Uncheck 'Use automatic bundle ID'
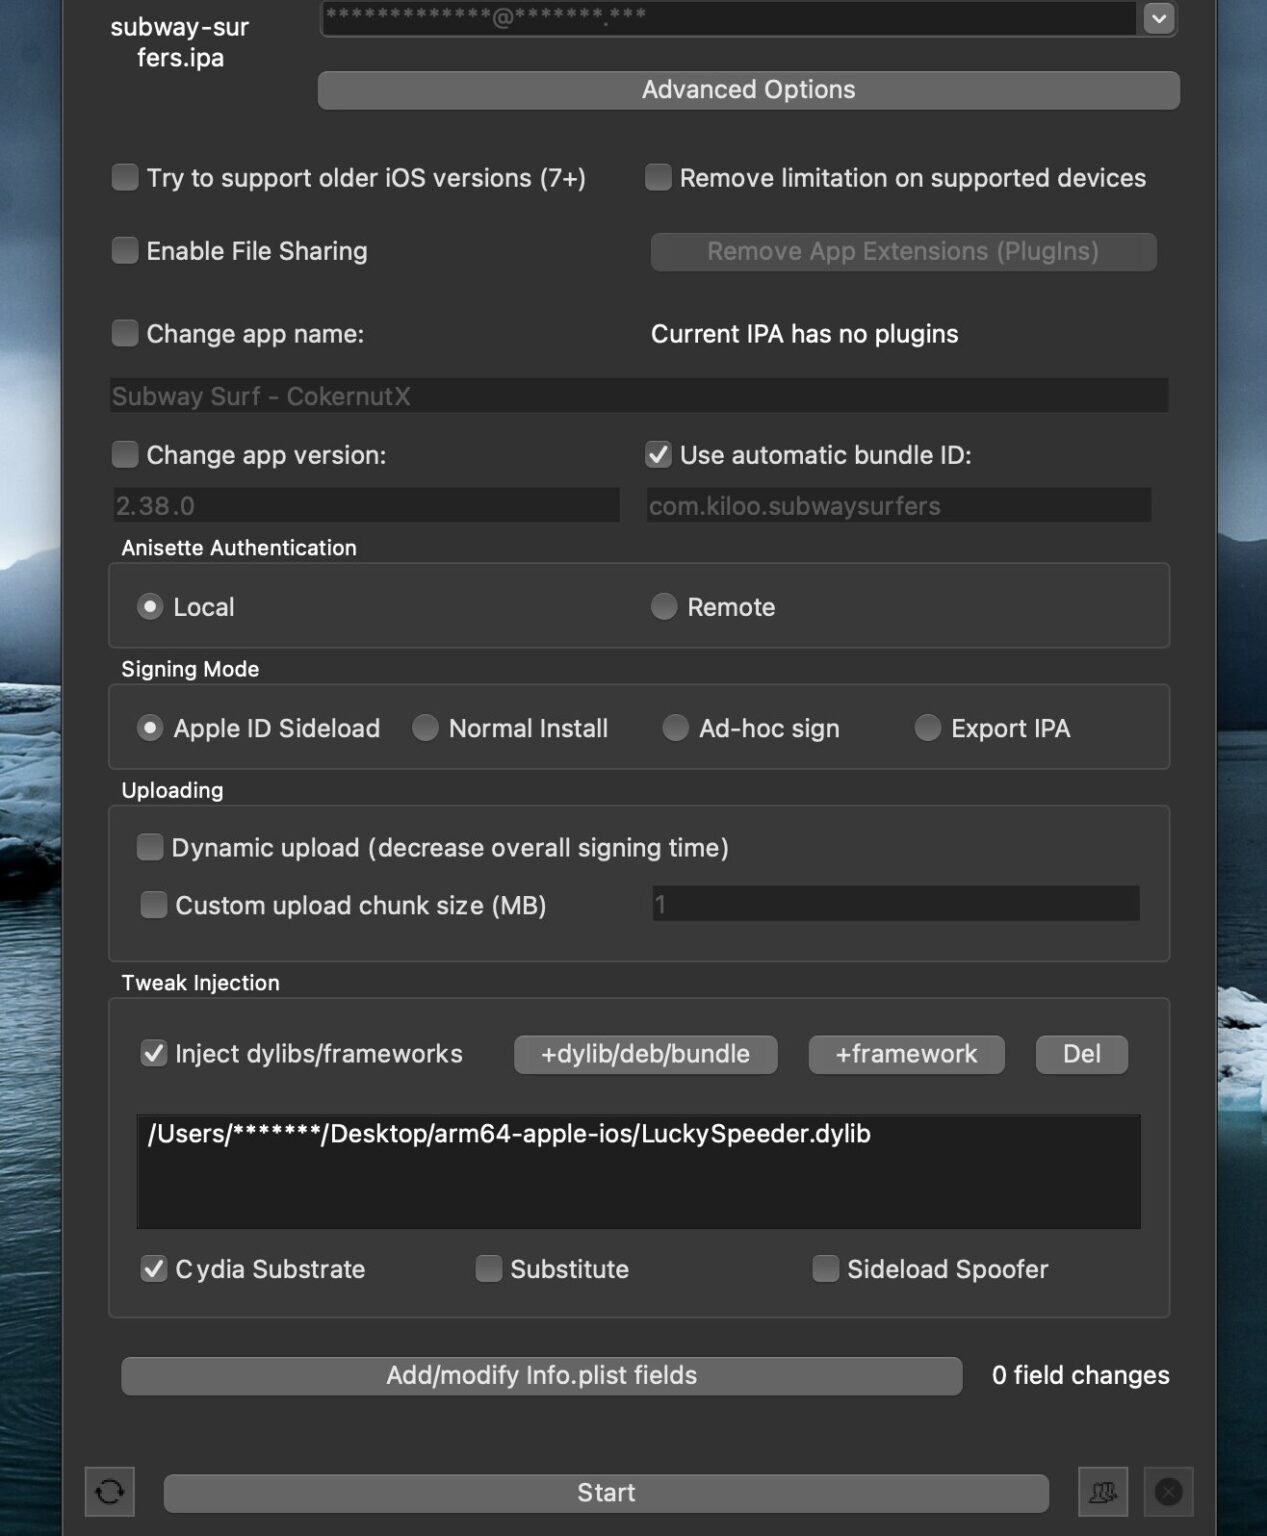The height and width of the screenshot is (1536, 1267). click(658, 455)
